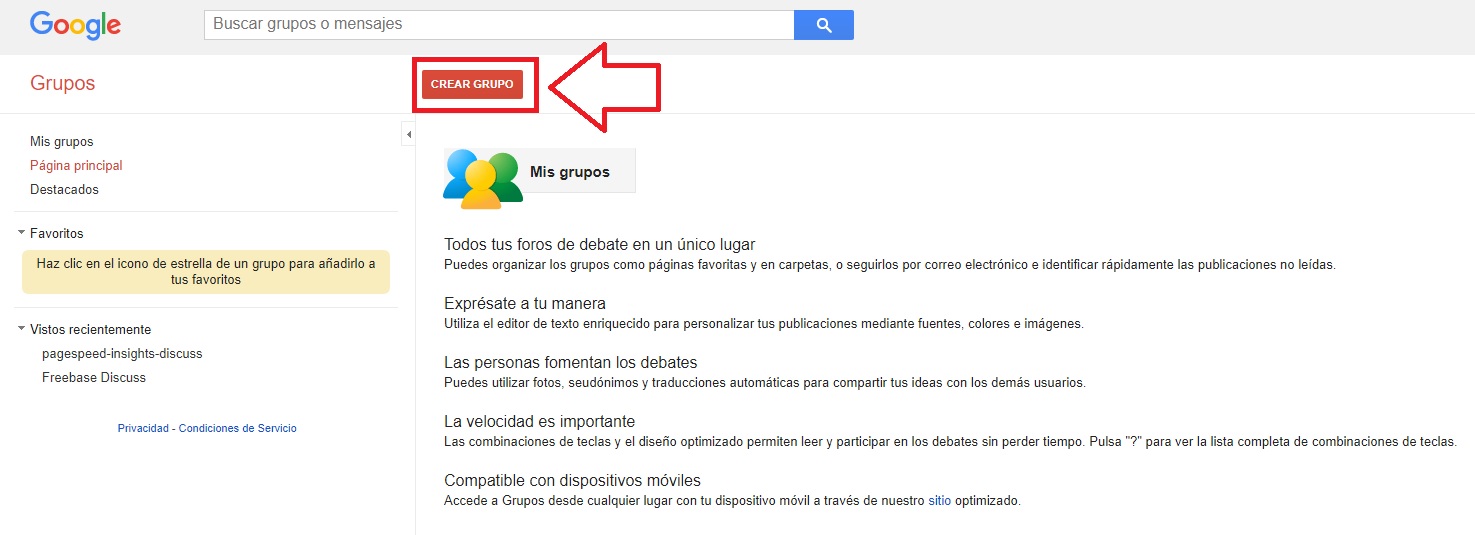Open Destacados in the sidebar
Image resolution: width=1475 pixels, height=535 pixels.
pyautogui.click(x=64, y=190)
